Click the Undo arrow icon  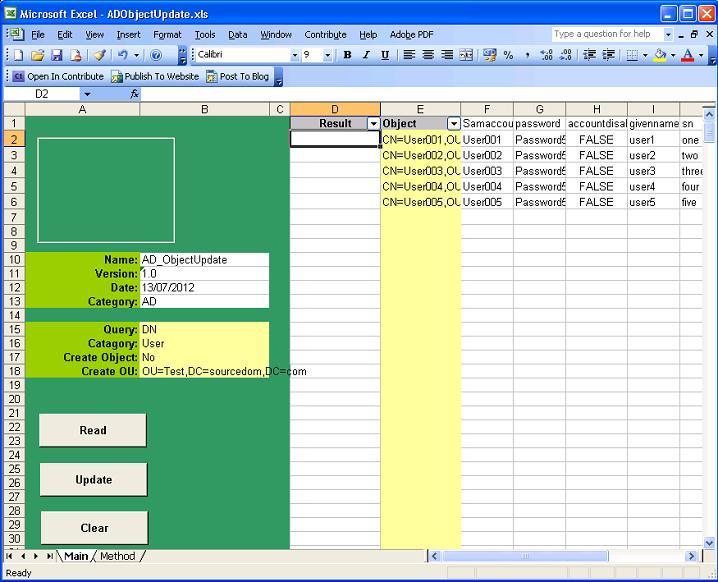tap(122, 55)
